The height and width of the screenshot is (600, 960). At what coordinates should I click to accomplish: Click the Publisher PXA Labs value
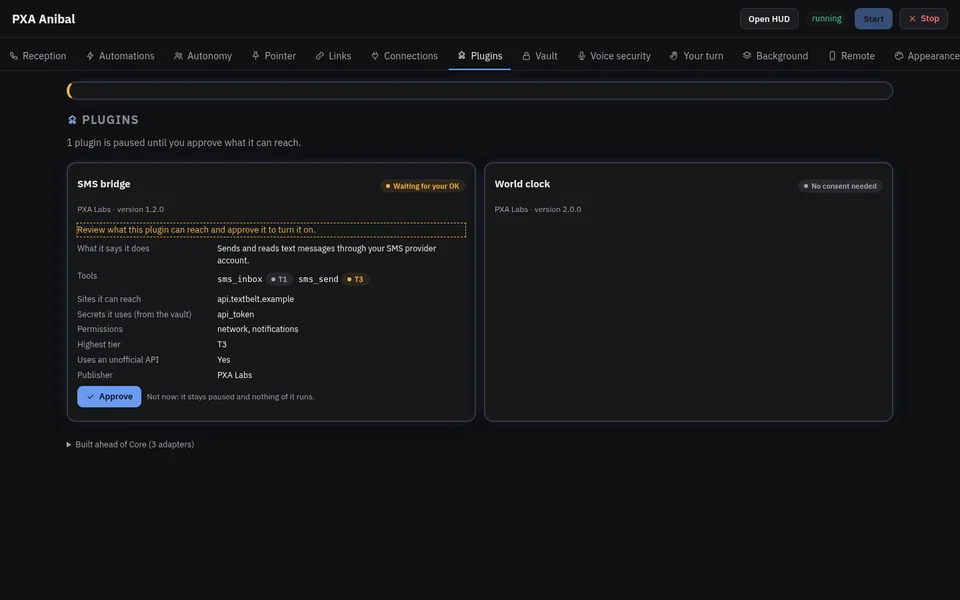(x=234, y=375)
